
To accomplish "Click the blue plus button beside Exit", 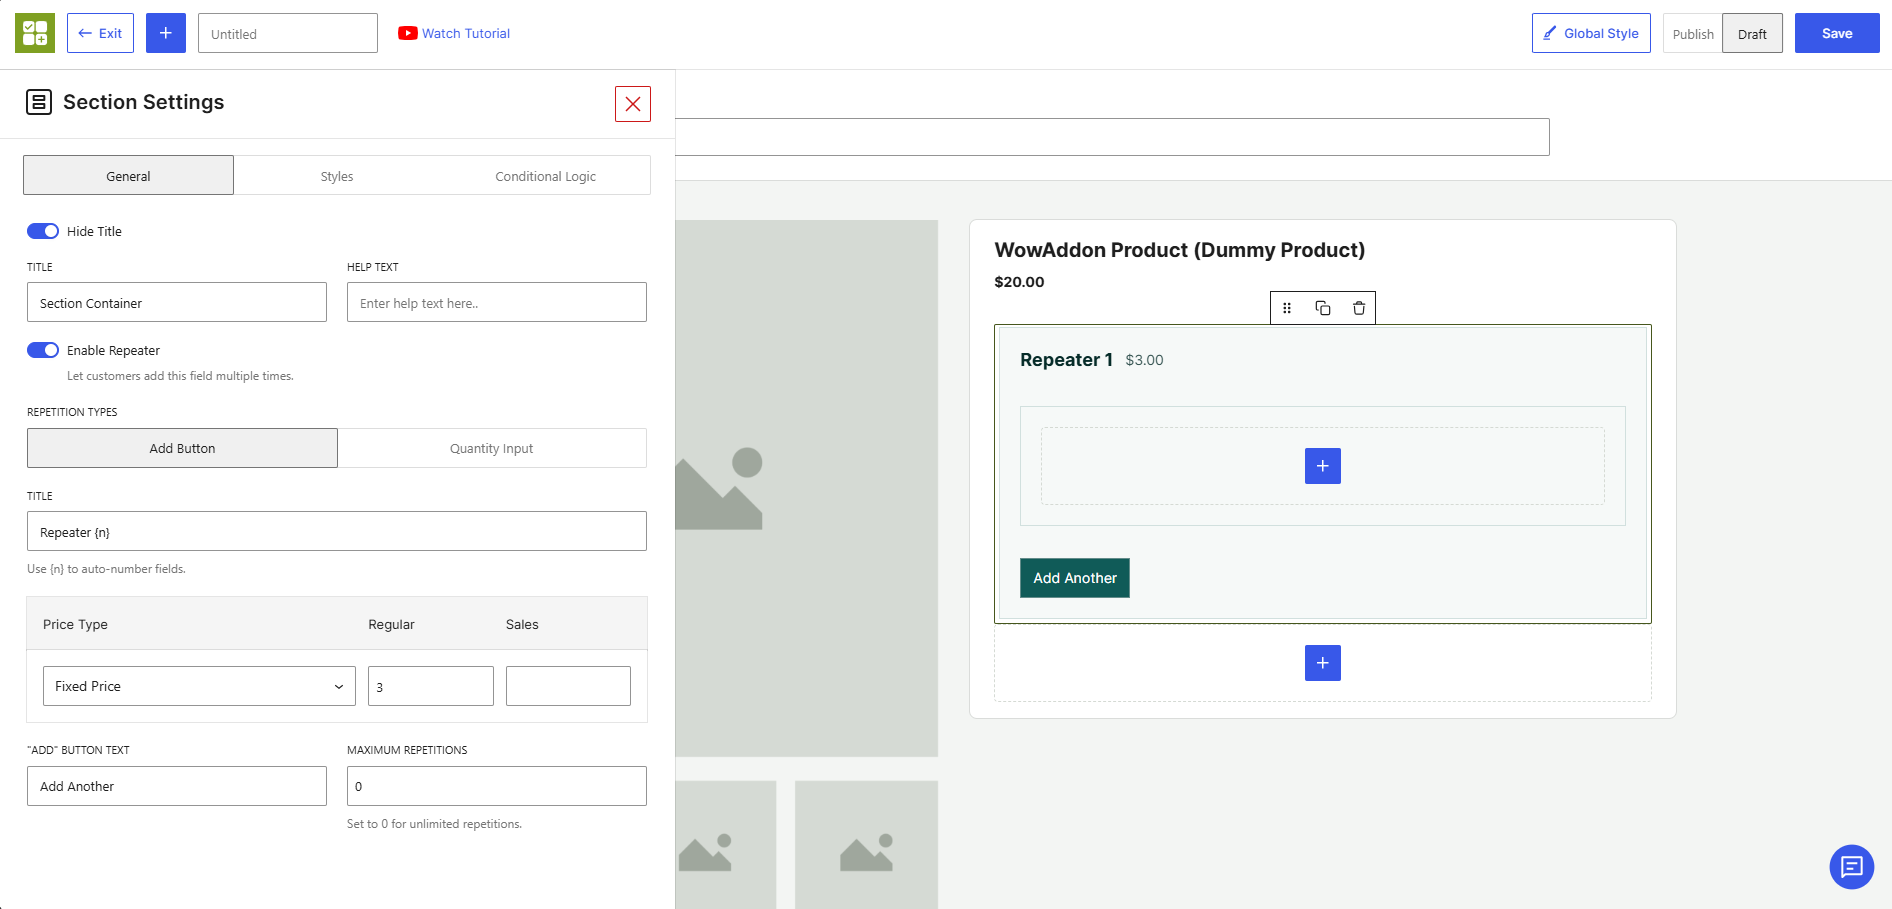I will click(166, 33).
